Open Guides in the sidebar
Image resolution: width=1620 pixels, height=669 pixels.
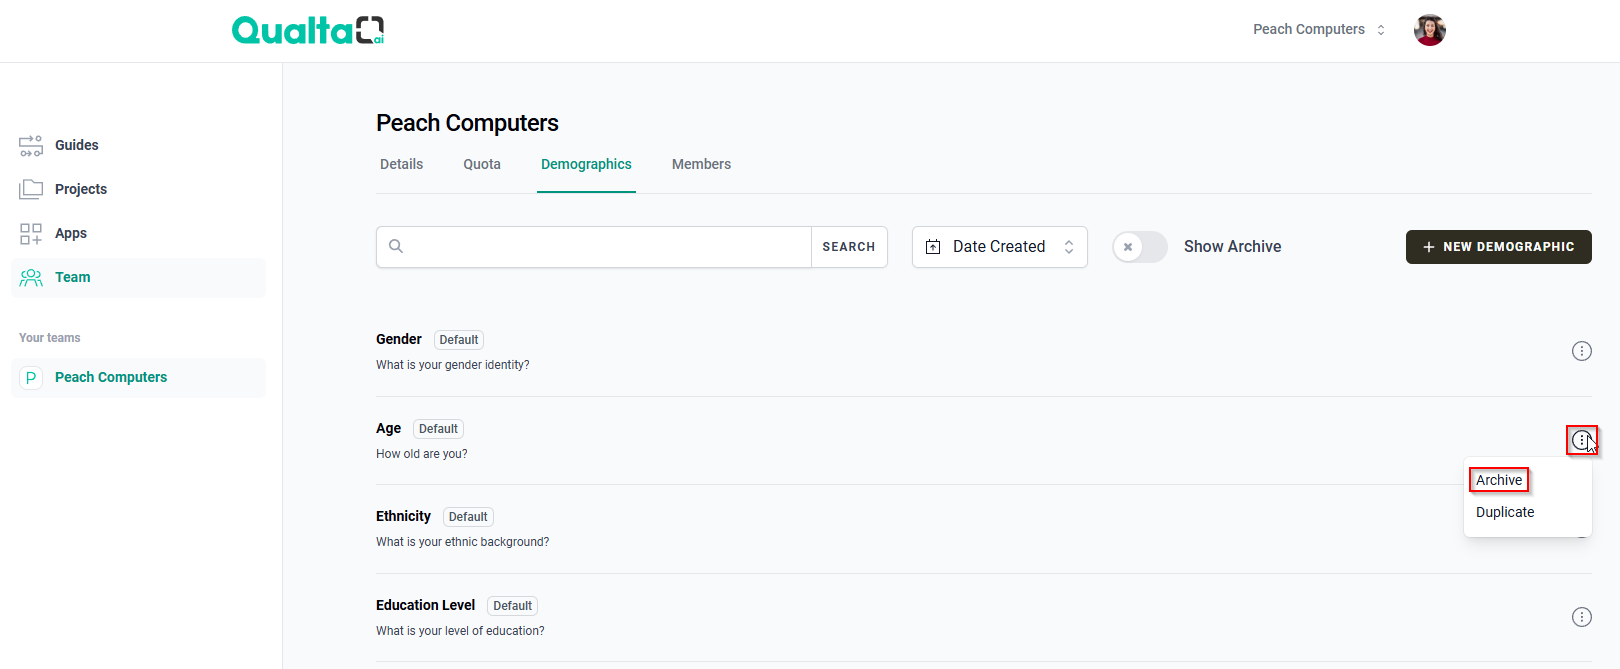tap(138, 146)
